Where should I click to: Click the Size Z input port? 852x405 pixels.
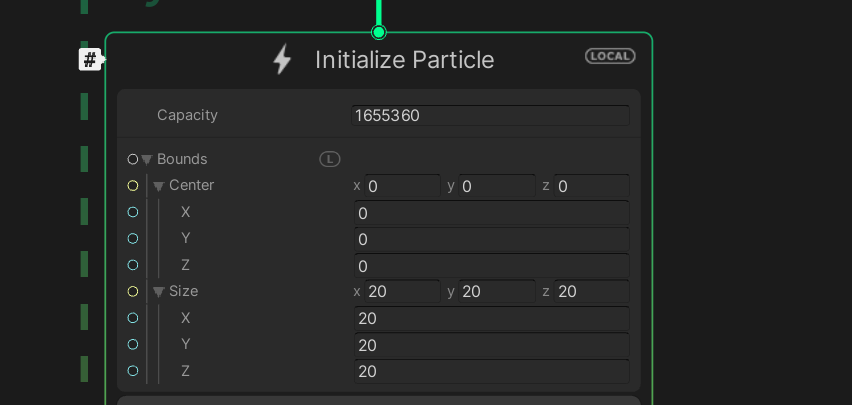click(133, 371)
